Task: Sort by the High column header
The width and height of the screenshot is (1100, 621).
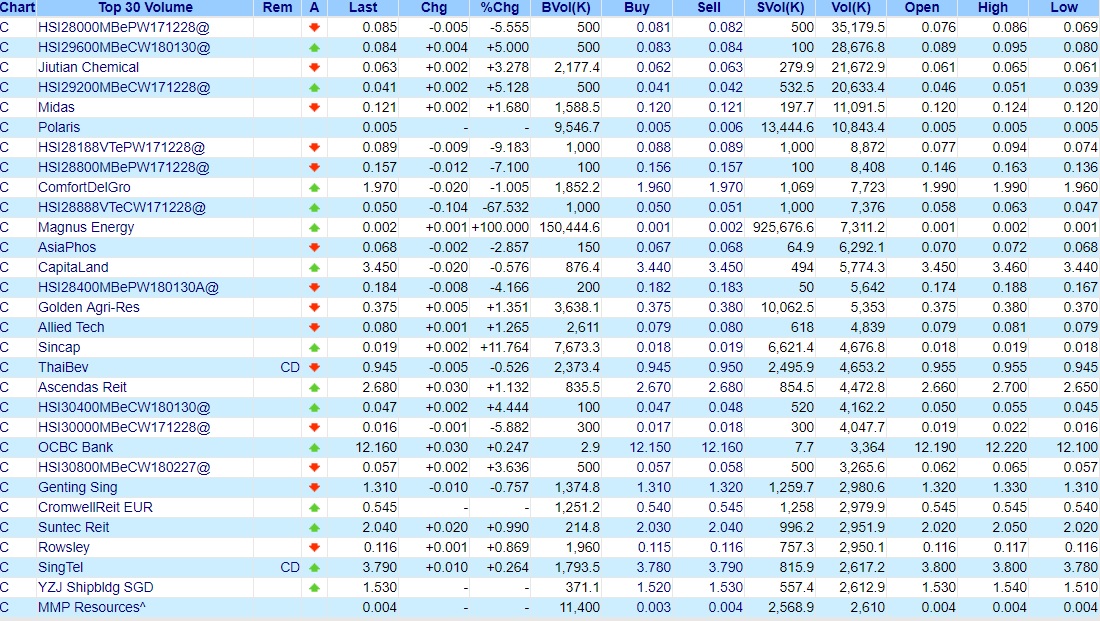Action: (x=993, y=8)
